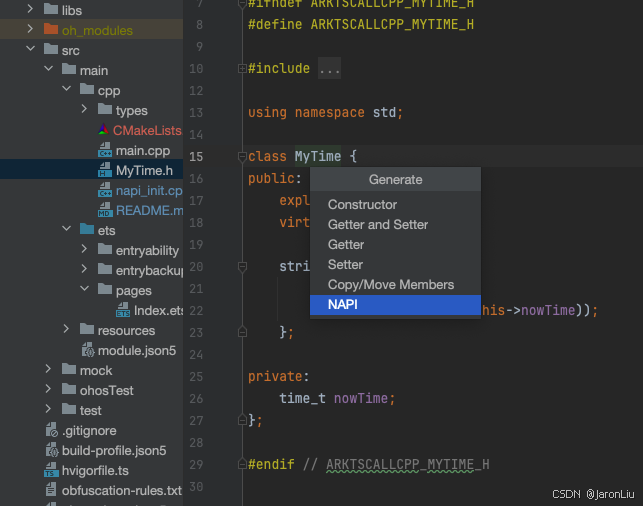
Task: Collapse the ets folder
Action: tap(66, 229)
